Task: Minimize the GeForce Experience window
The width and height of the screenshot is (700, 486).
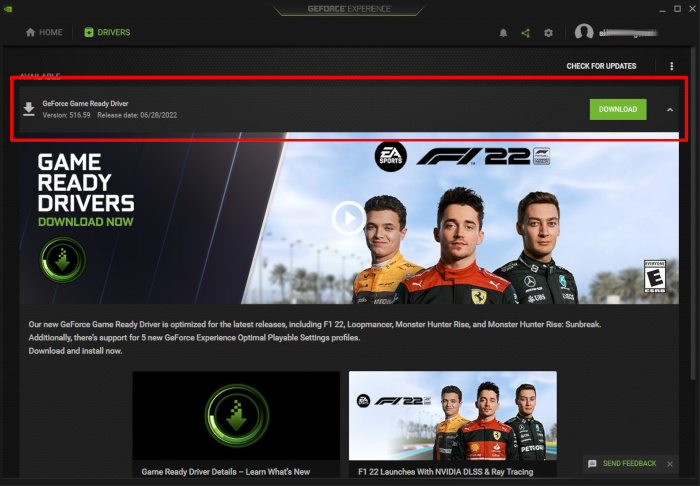Action: 663,9
